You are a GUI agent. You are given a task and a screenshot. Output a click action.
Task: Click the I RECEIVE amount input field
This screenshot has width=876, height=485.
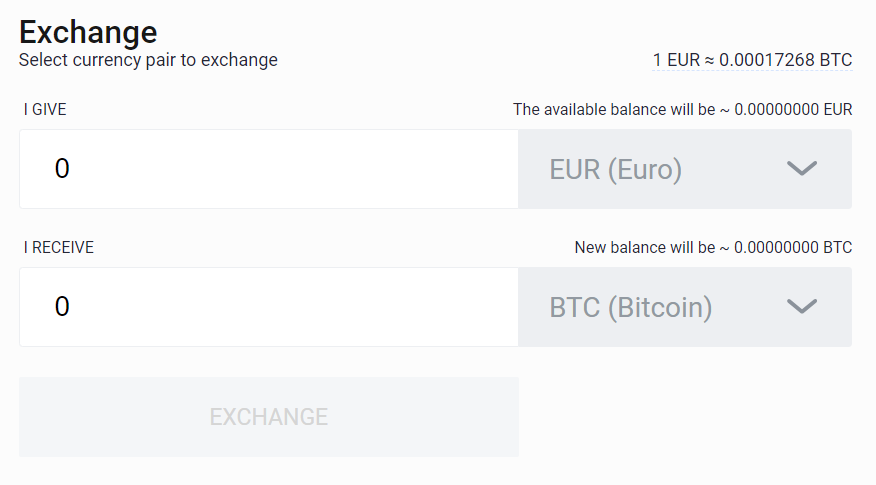point(268,307)
